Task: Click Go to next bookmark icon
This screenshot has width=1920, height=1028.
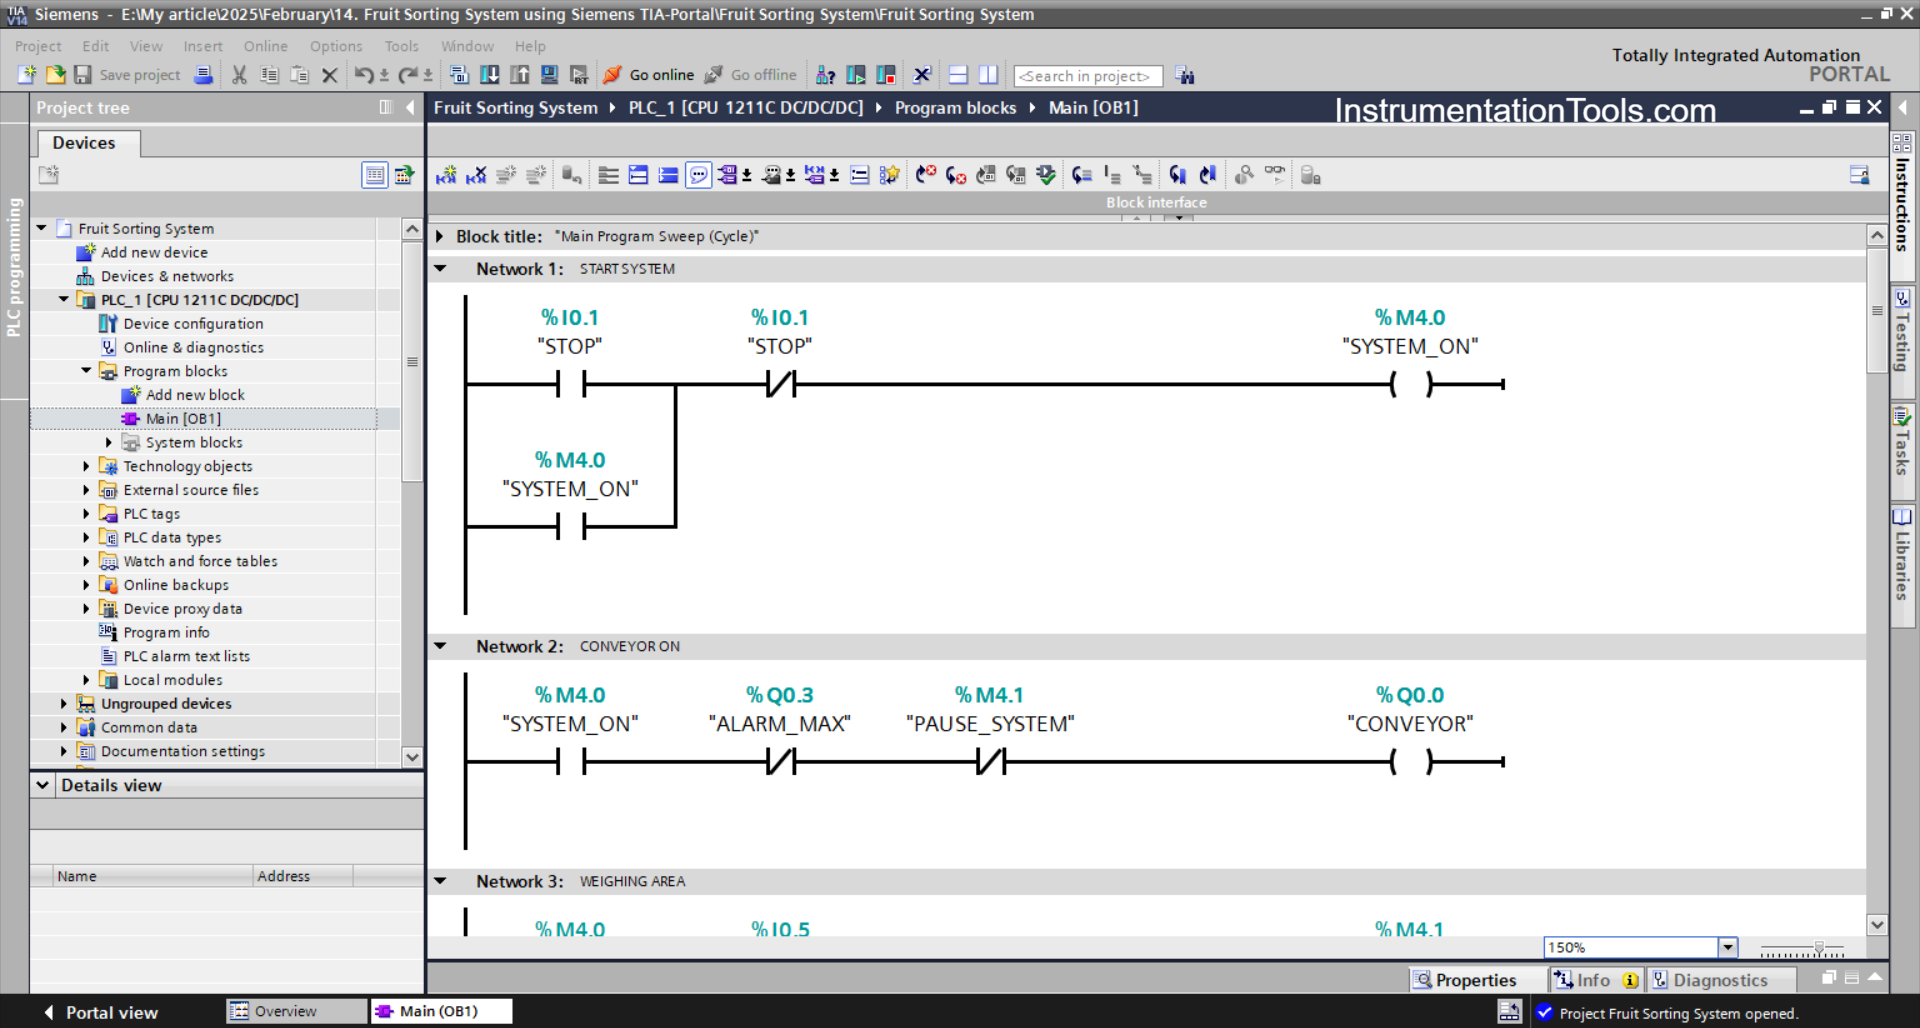Action: click(x=1178, y=175)
